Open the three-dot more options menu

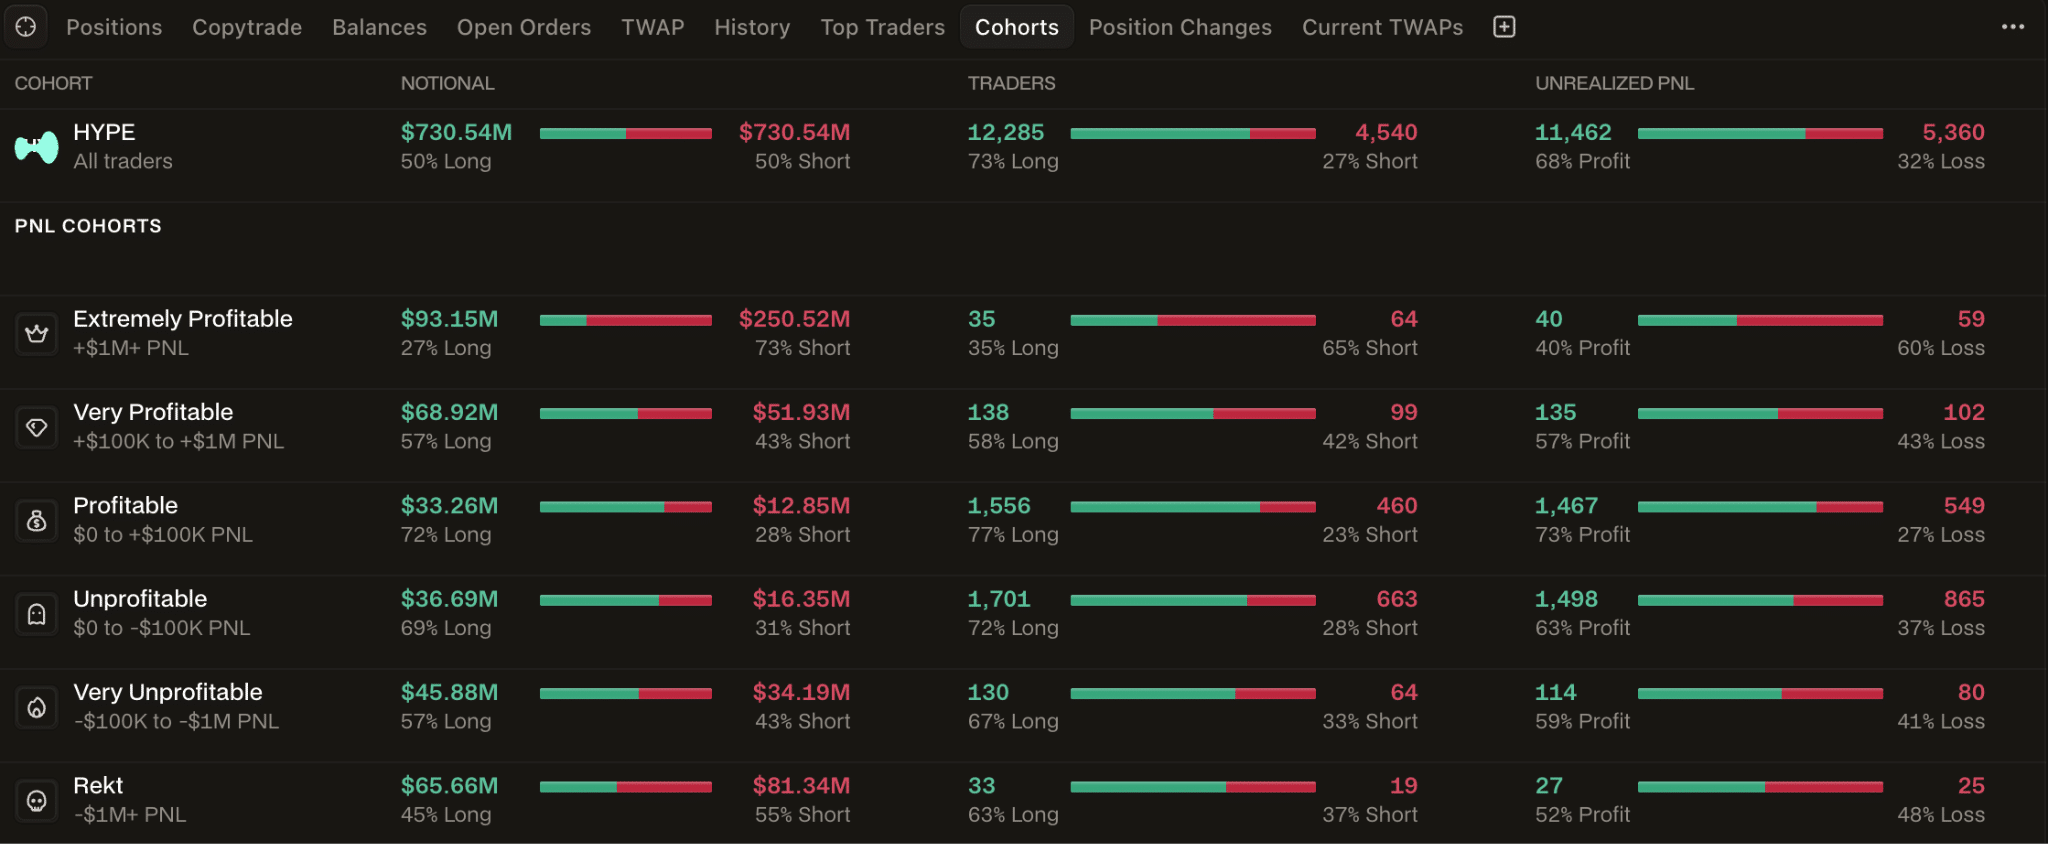[2013, 27]
